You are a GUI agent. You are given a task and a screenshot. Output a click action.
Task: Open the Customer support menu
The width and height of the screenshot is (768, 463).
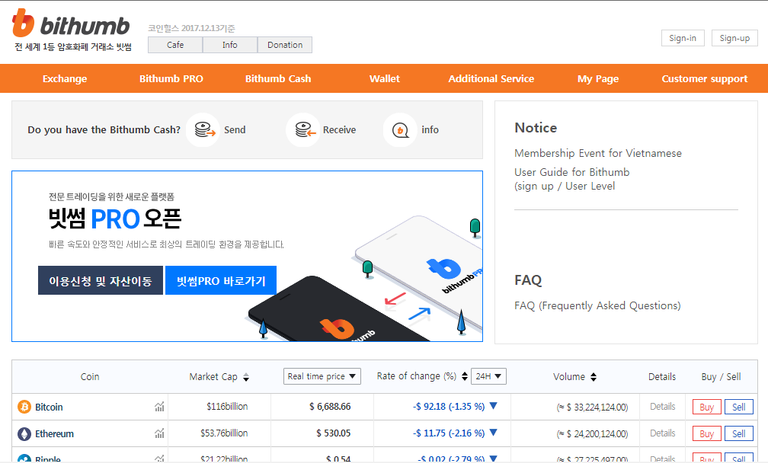pos(704,78)
